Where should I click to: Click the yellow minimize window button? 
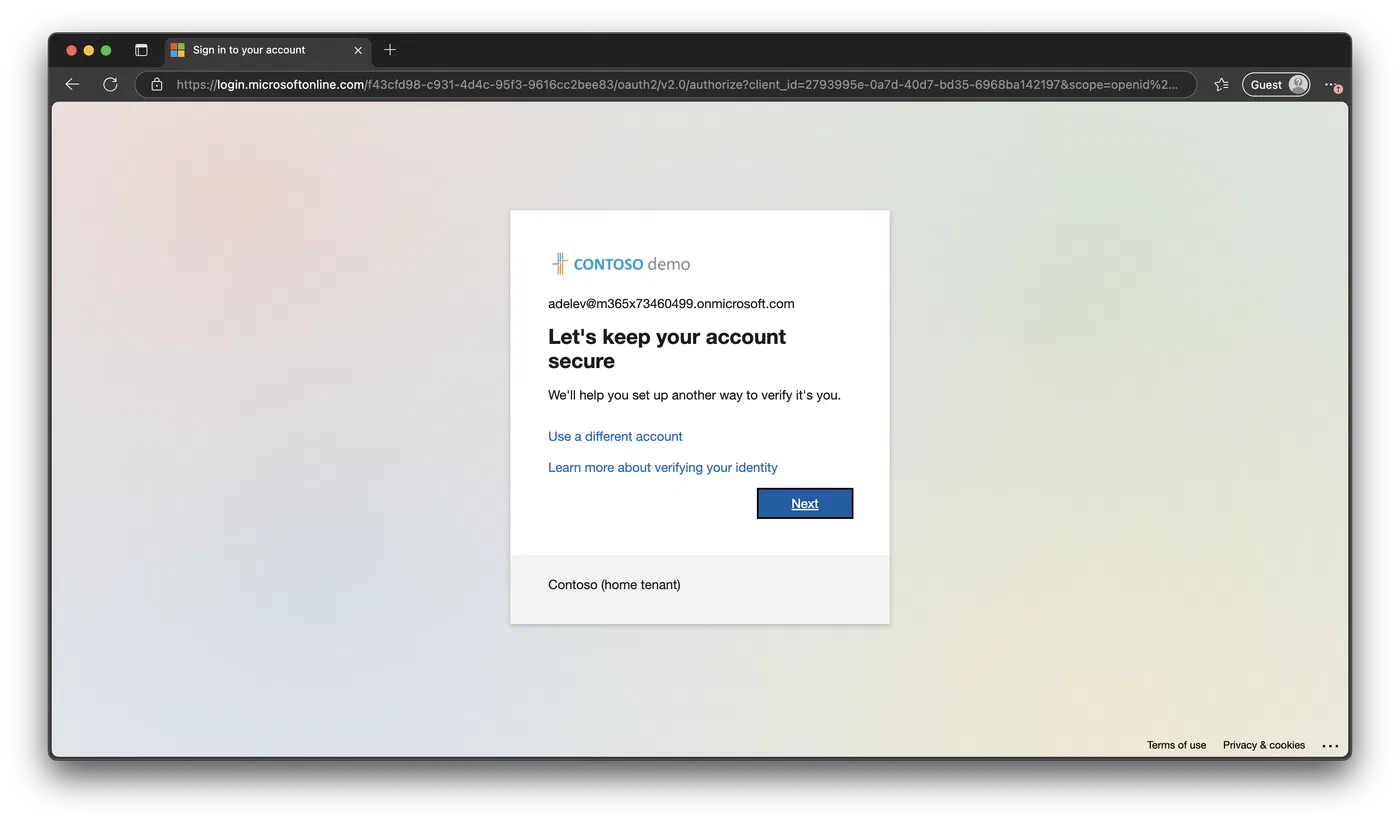click(88, 50)
